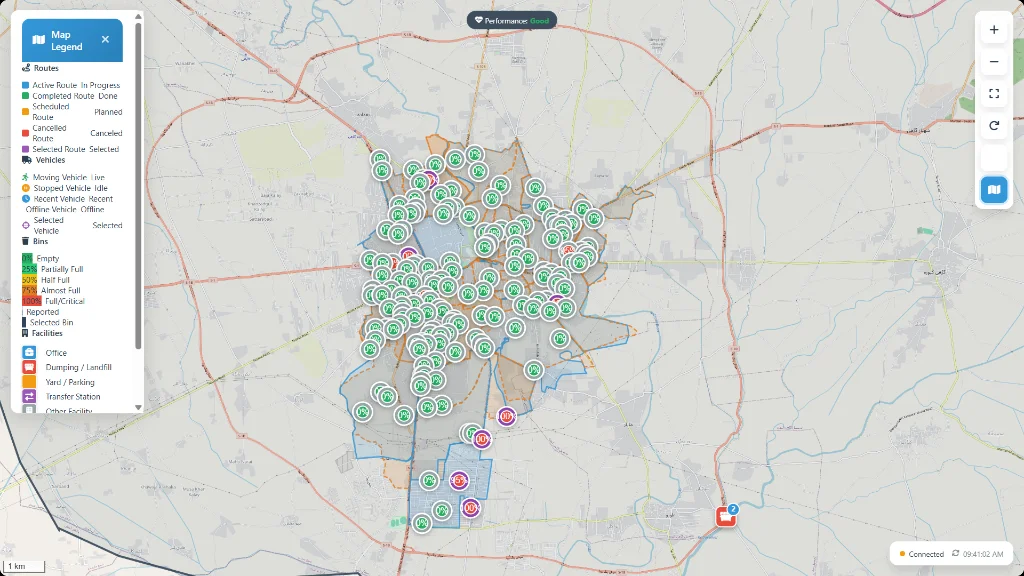The image size is (1024, 576).
Task: Click the legend vertical scrollbar thumb
Action: (138, 186)
